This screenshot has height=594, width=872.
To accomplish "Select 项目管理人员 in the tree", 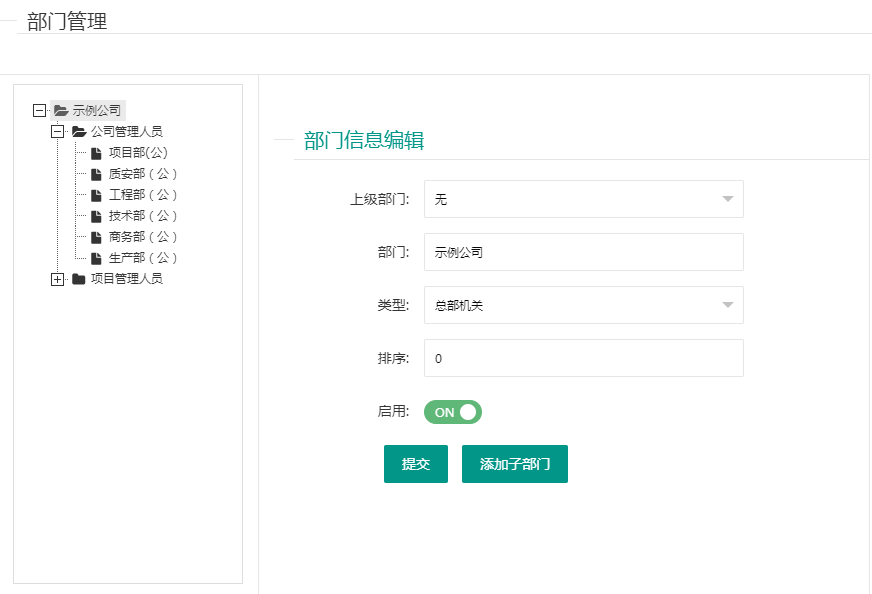I will [127, 279].
